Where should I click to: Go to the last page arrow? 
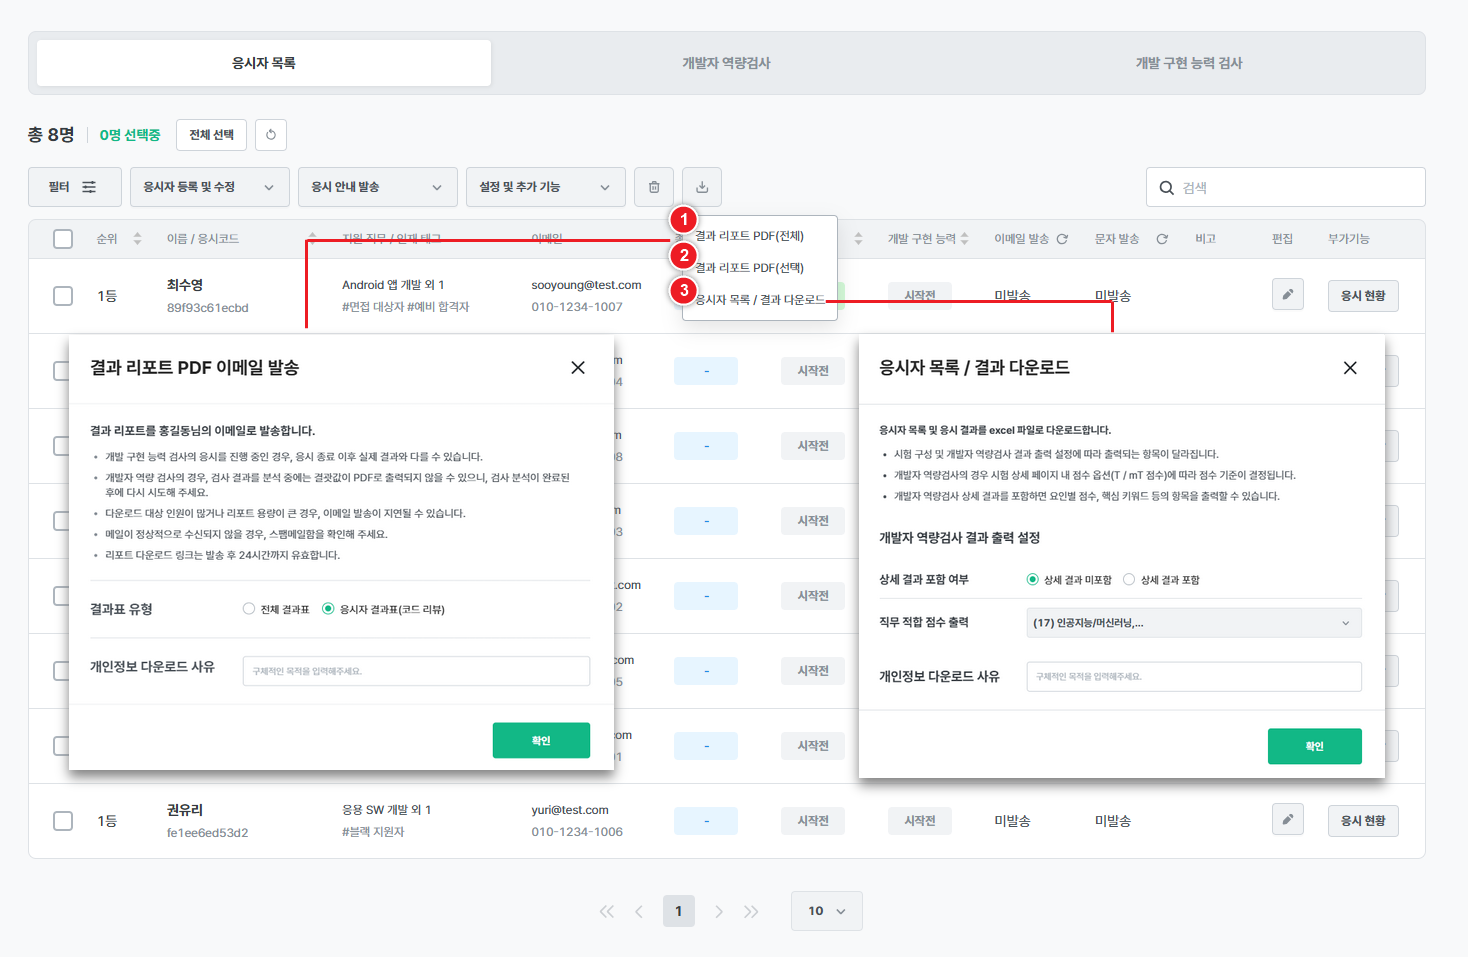[751, 911]
